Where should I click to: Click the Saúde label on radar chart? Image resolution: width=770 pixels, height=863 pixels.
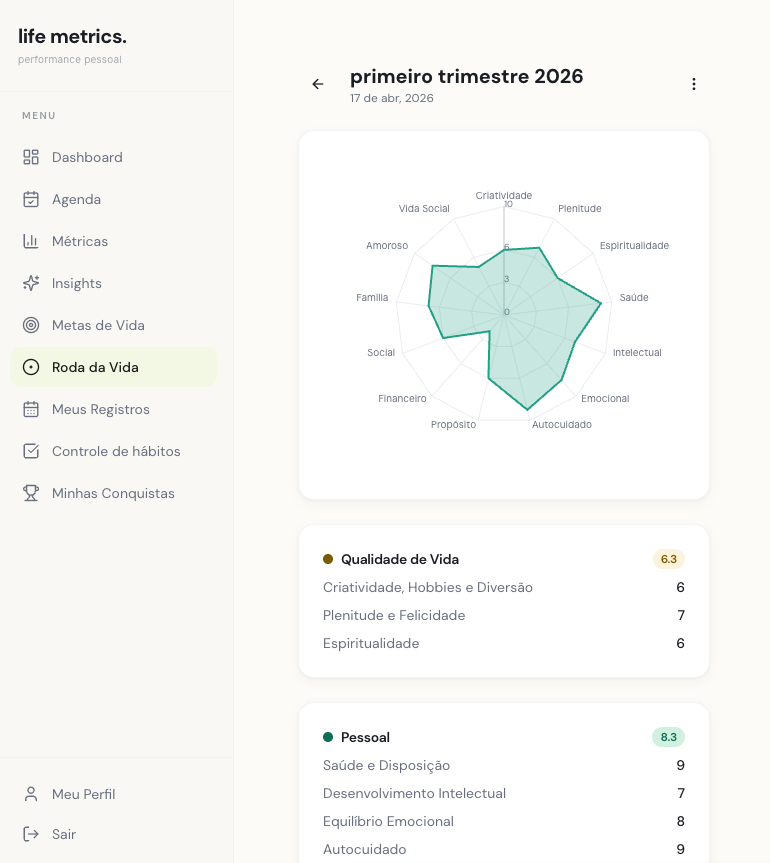click(634, 298)
